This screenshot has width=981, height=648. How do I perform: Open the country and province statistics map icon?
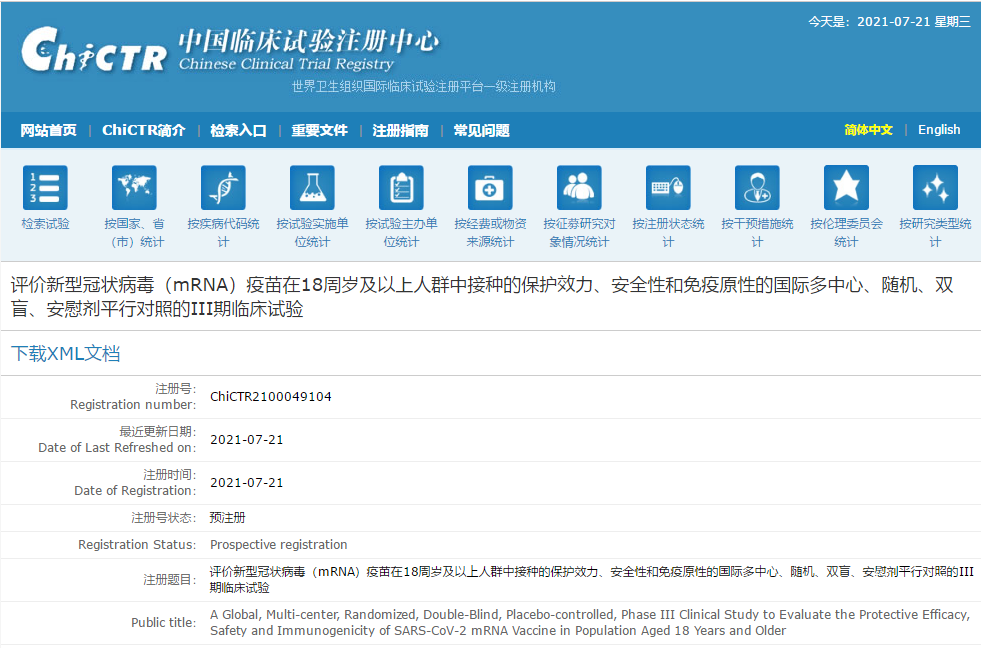(134, 188)
